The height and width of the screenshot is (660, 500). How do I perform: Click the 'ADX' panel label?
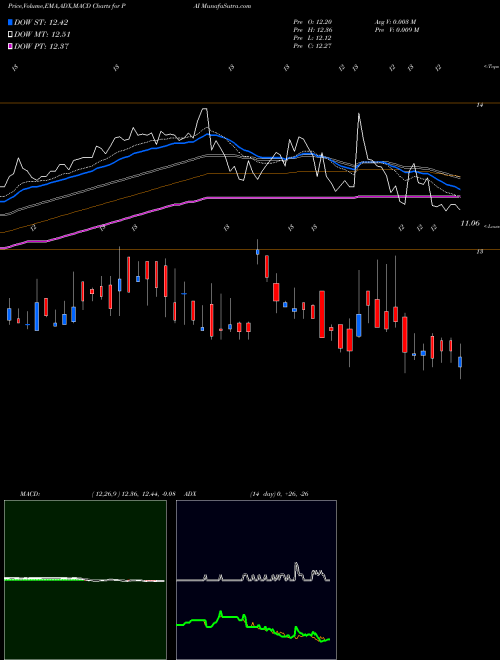(190, 494)
